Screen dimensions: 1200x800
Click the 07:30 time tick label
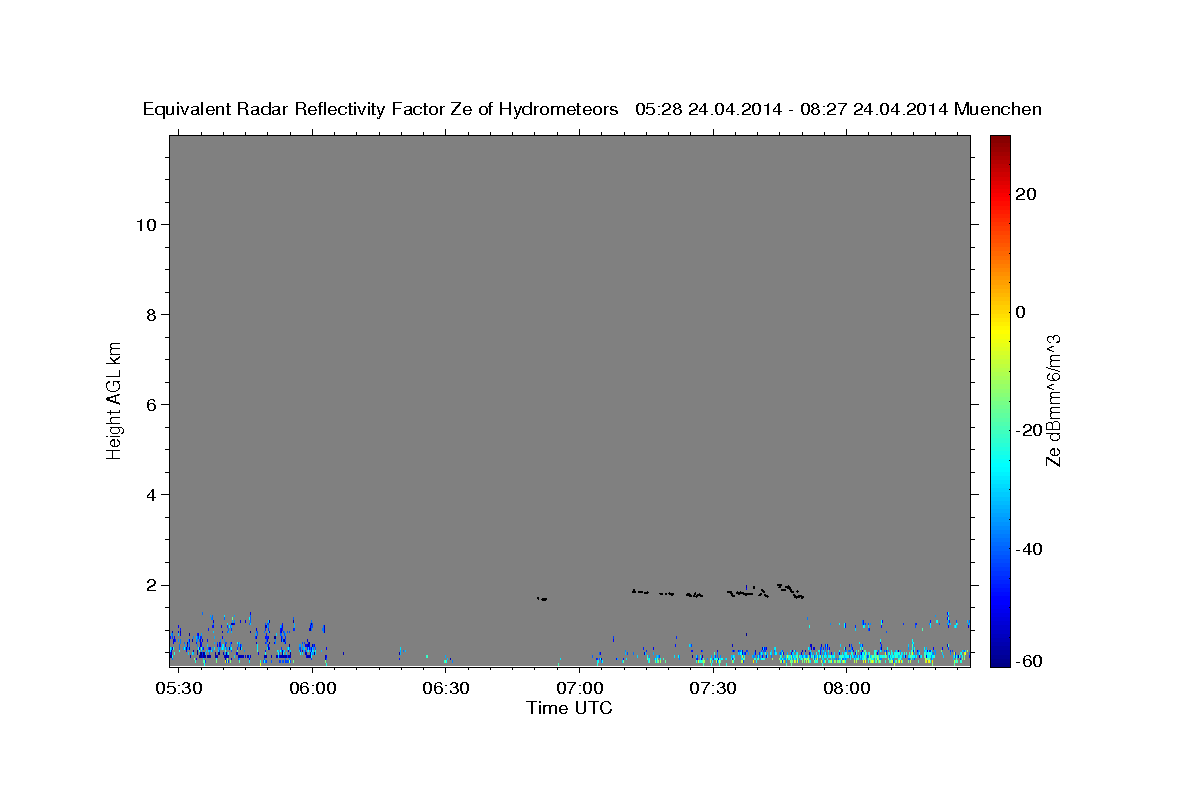[713, 689]
